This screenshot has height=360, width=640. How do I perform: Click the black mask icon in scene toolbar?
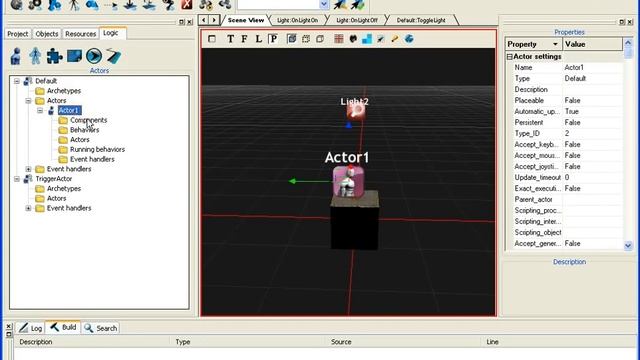pos(353,39)
